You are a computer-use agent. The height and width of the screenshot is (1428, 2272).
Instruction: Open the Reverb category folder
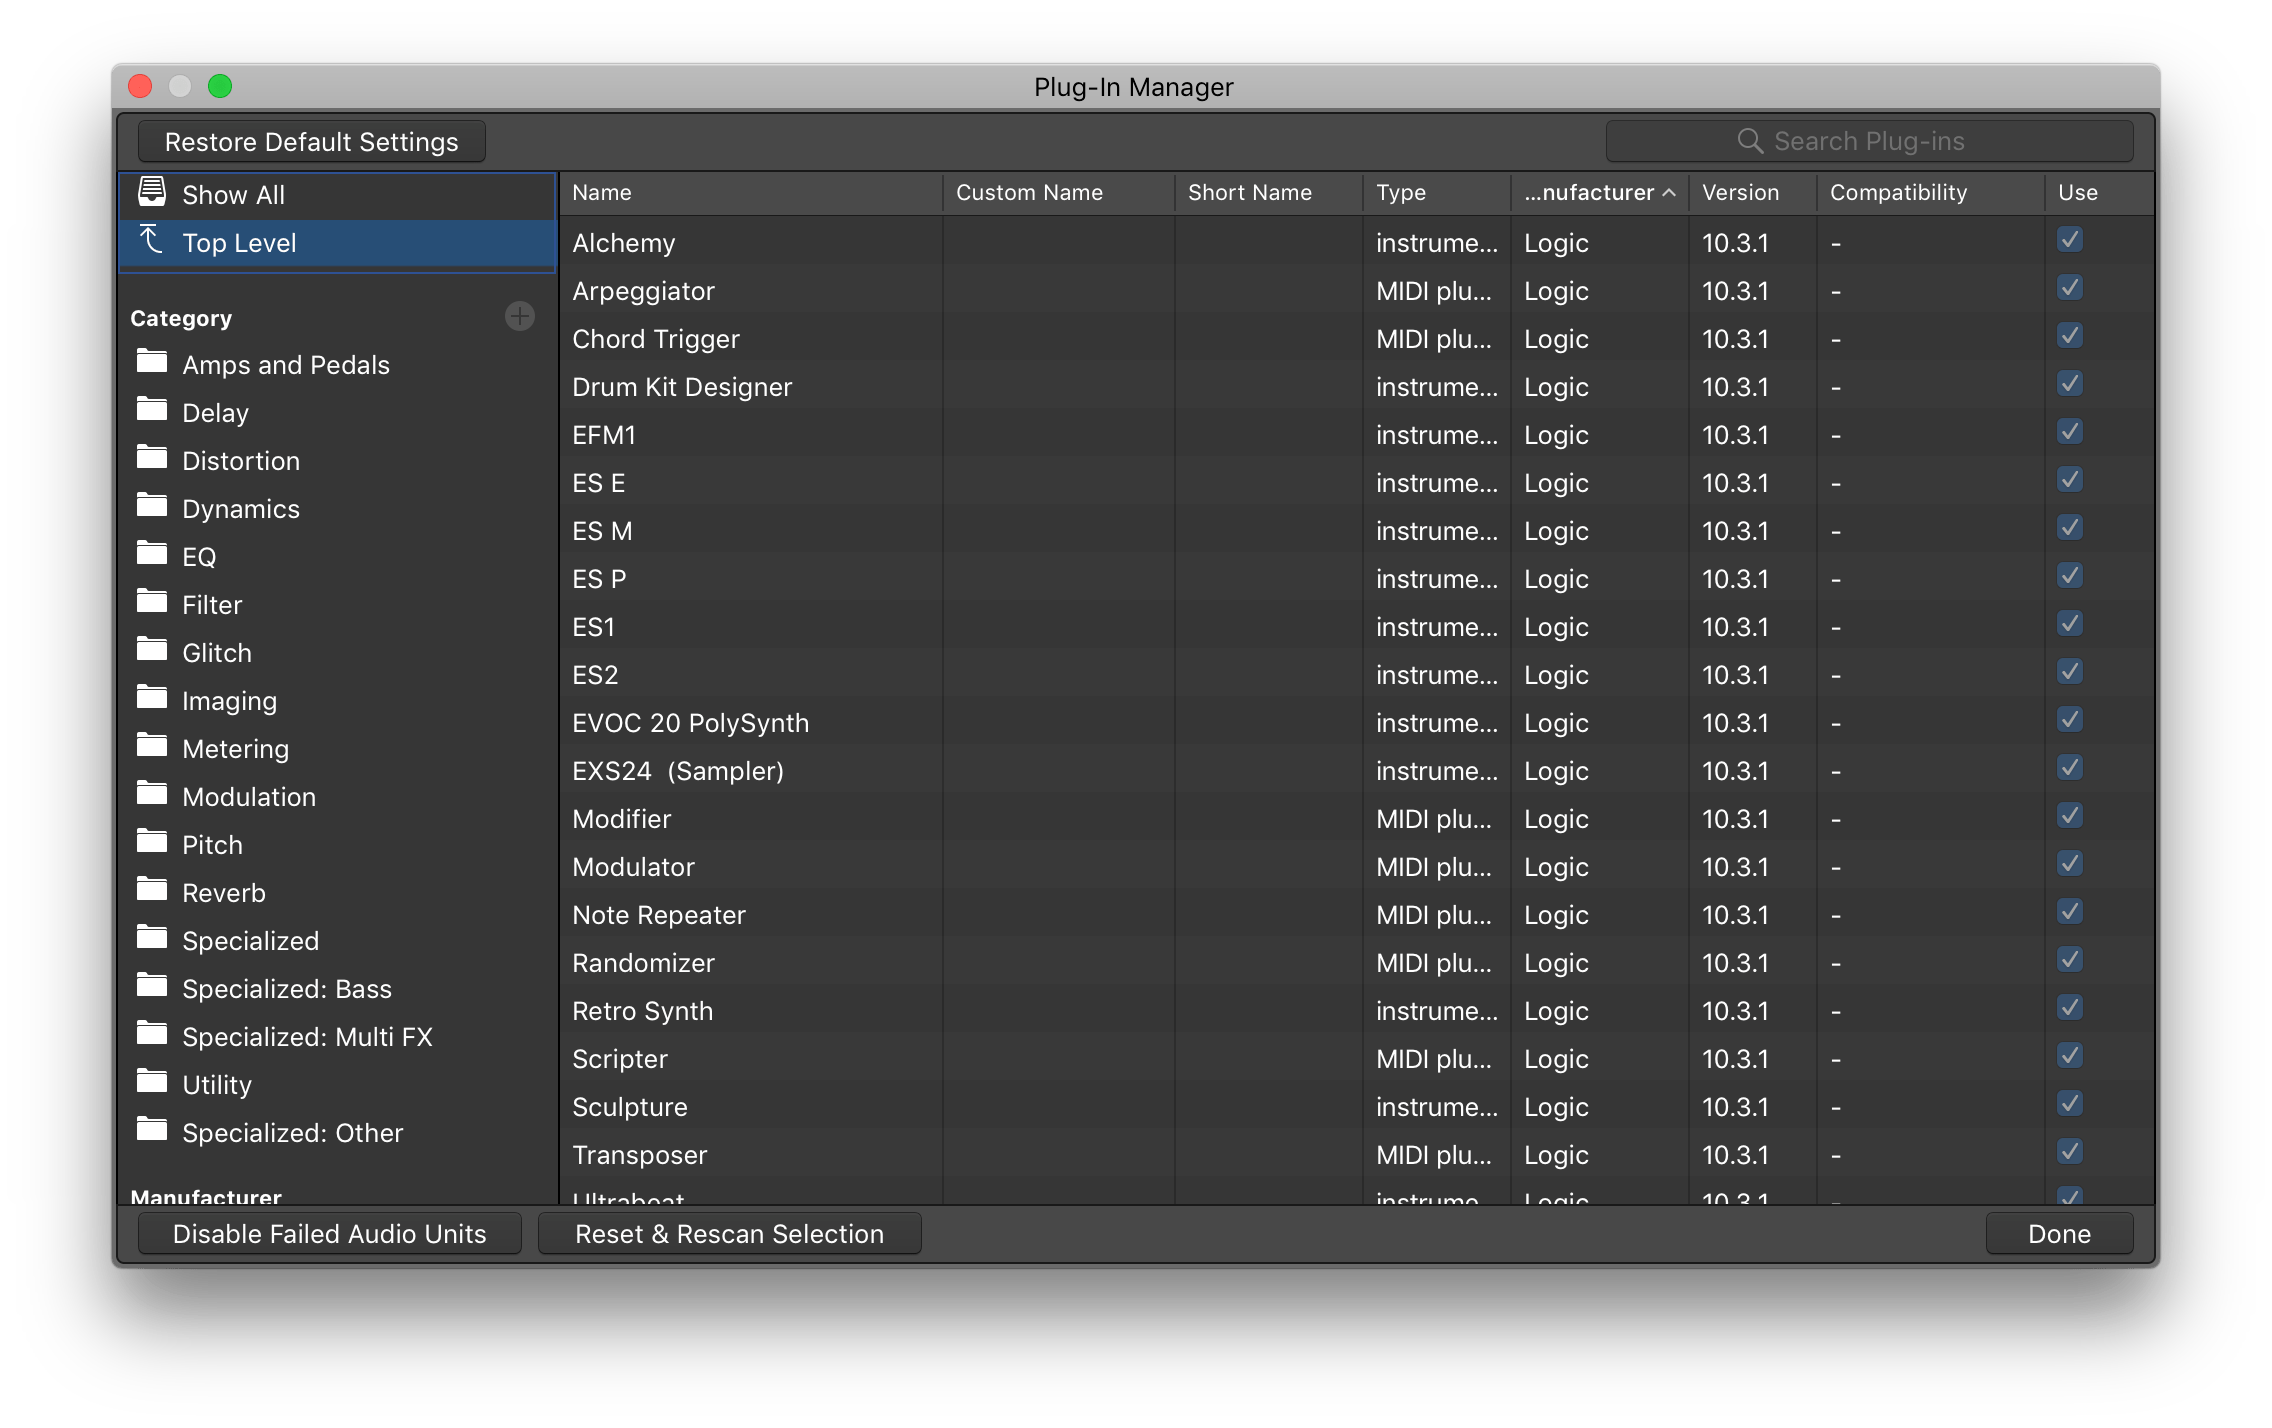(x=224, y=892)
